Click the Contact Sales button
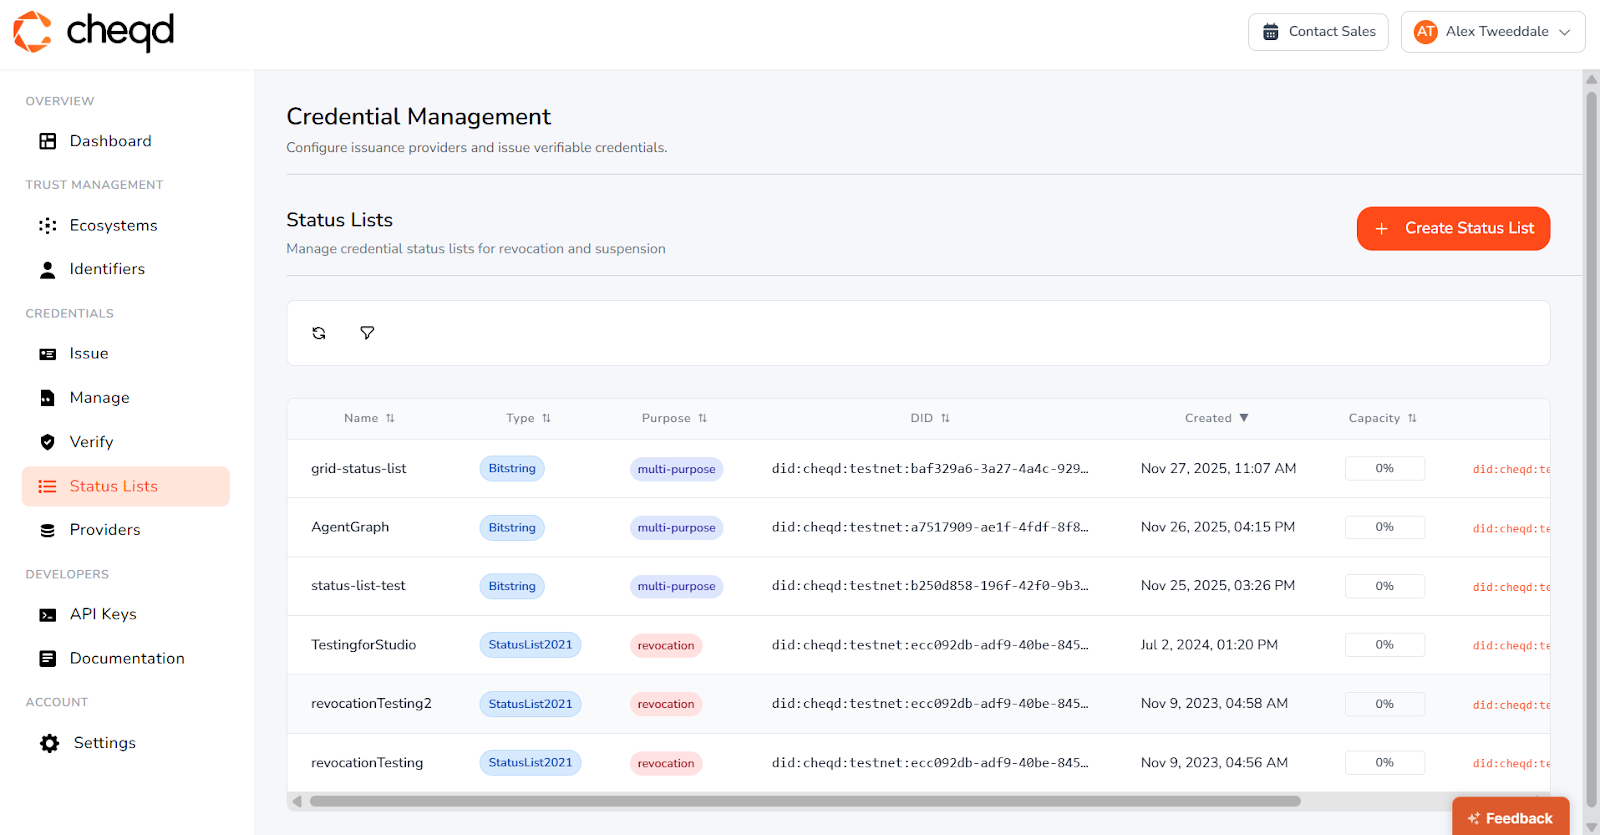This screenshot has width=1600, height=835. pos(1317,32)
